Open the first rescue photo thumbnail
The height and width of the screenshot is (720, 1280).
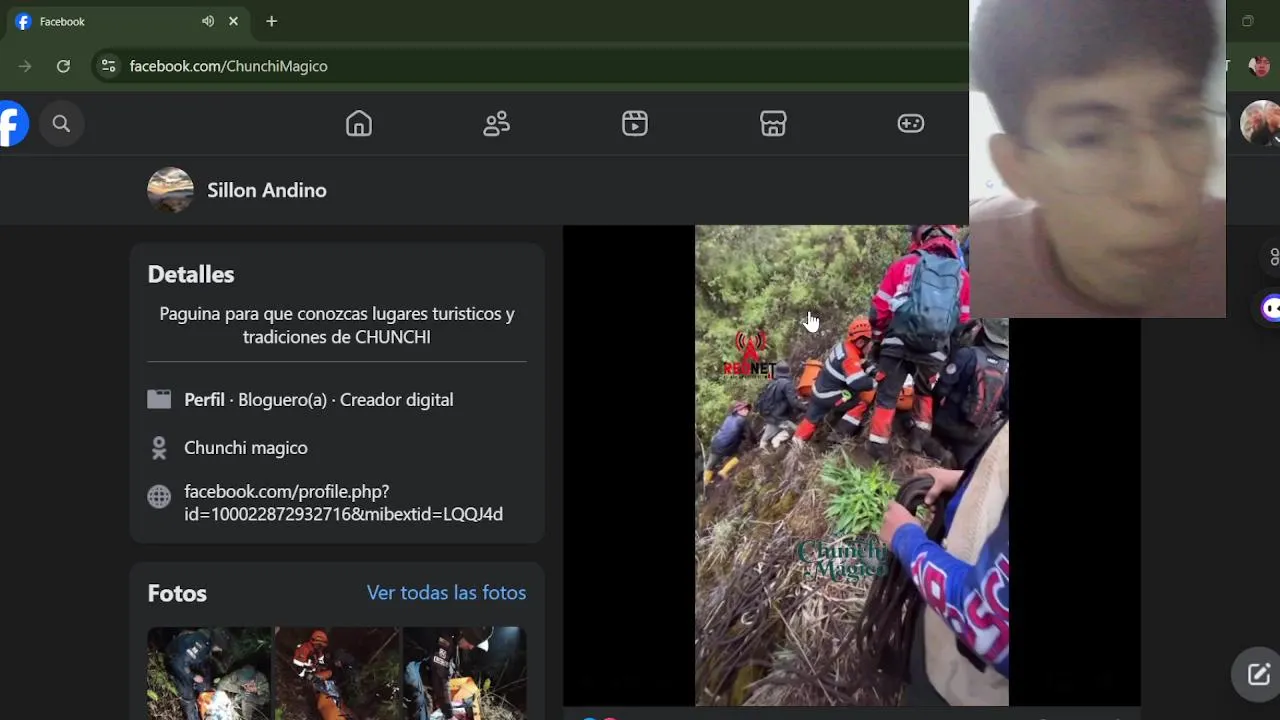(209, 673)
